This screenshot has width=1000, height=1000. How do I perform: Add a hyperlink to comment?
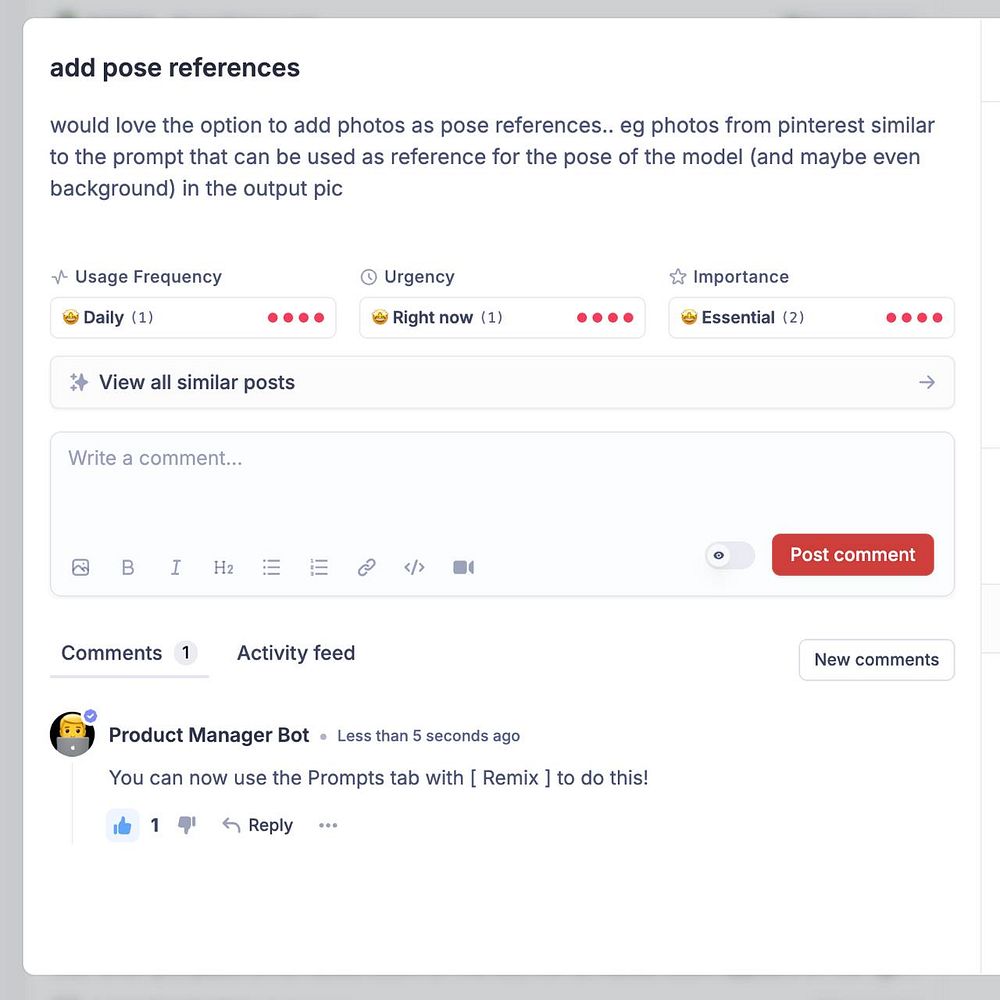(367, 567)
